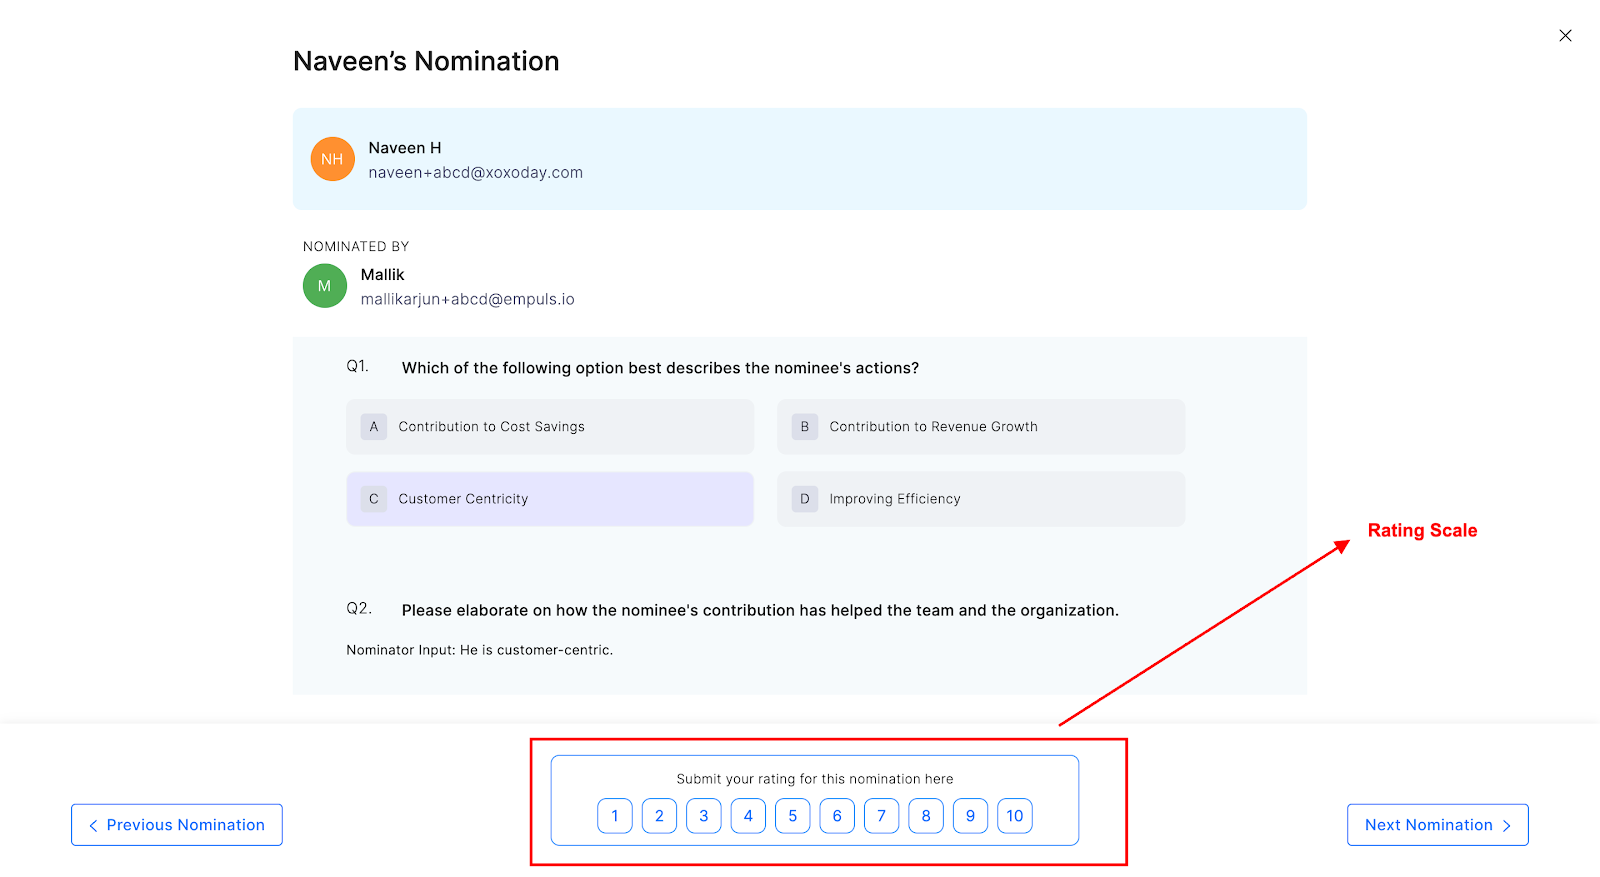Select option A Contribution to Cost Savings
The image size is (1600, 877).
550,427
